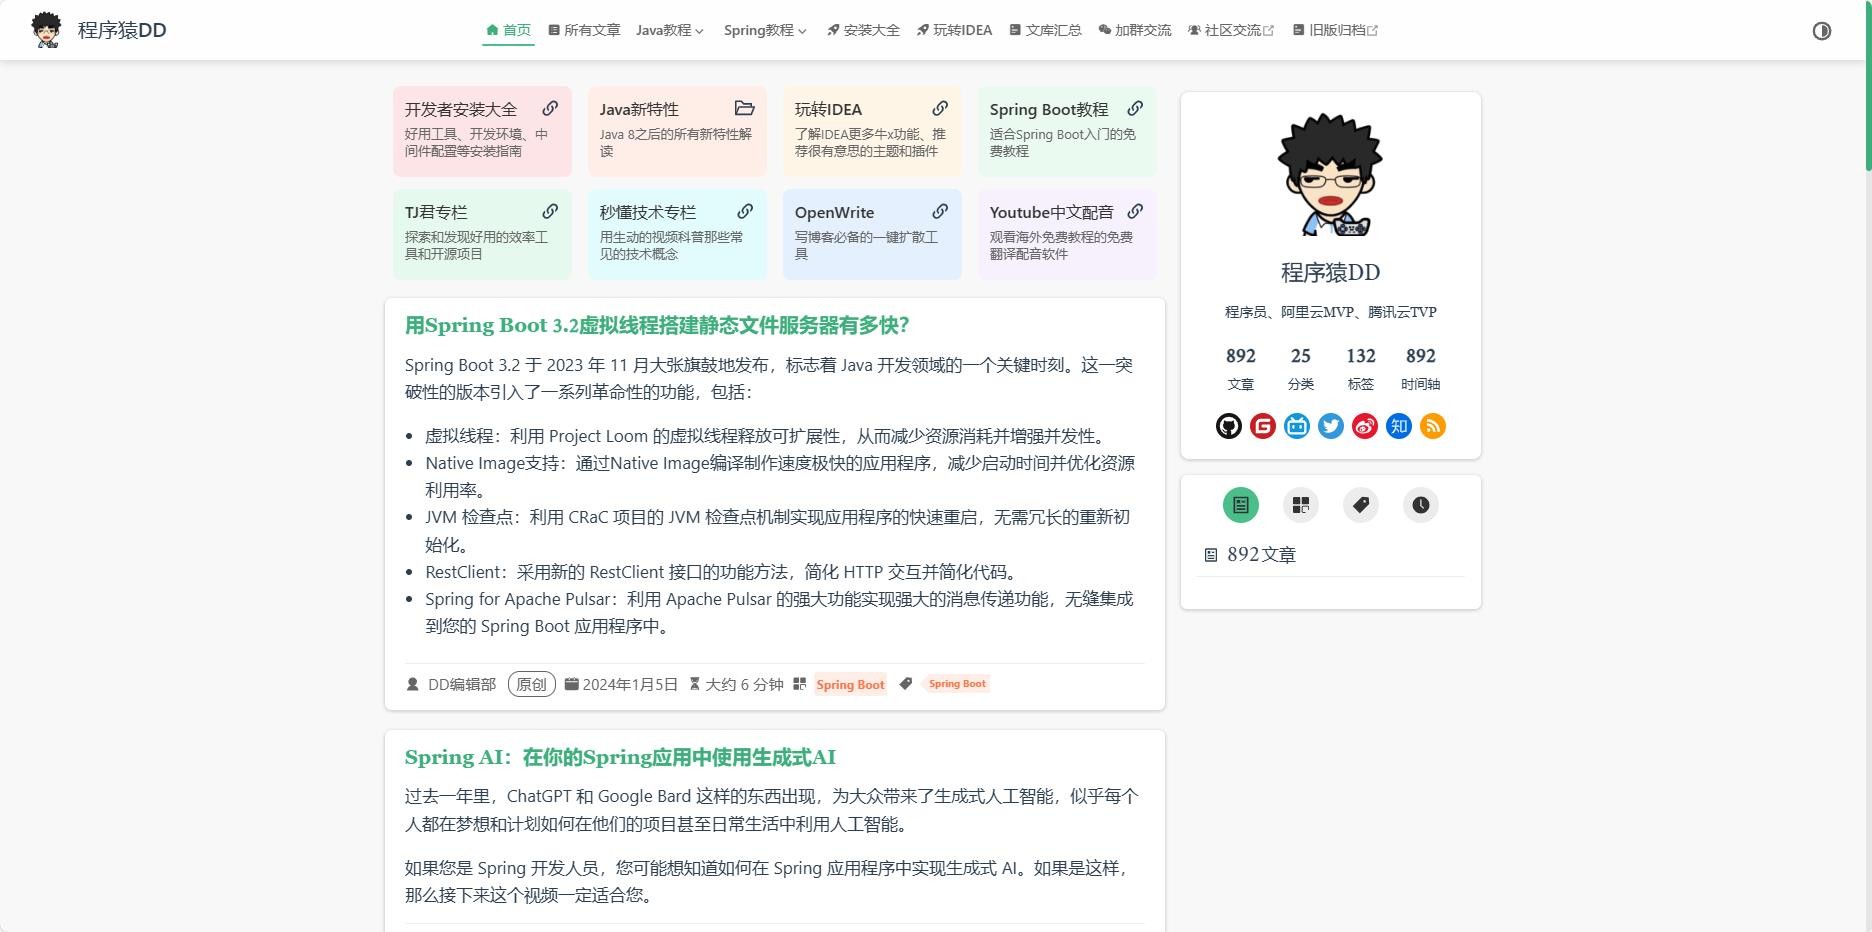Click the calendar icon beside 2024年1月5日
The image size is (1872, 932).
tap(571, 684)
